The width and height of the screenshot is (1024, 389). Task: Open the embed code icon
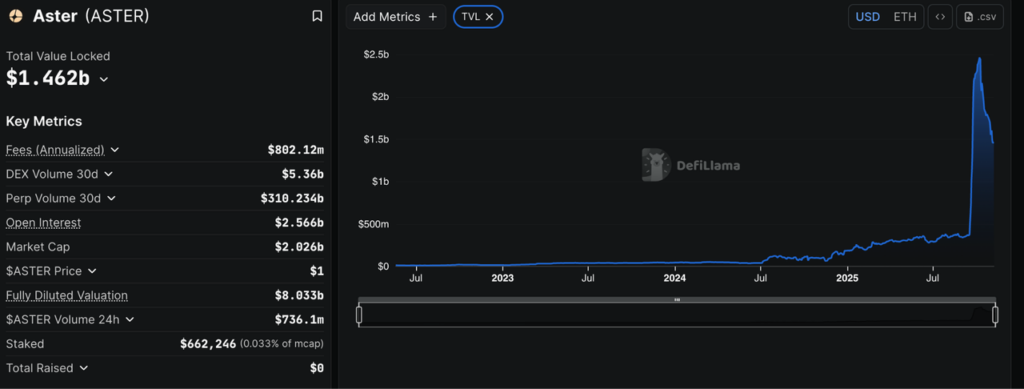[940, 17]
